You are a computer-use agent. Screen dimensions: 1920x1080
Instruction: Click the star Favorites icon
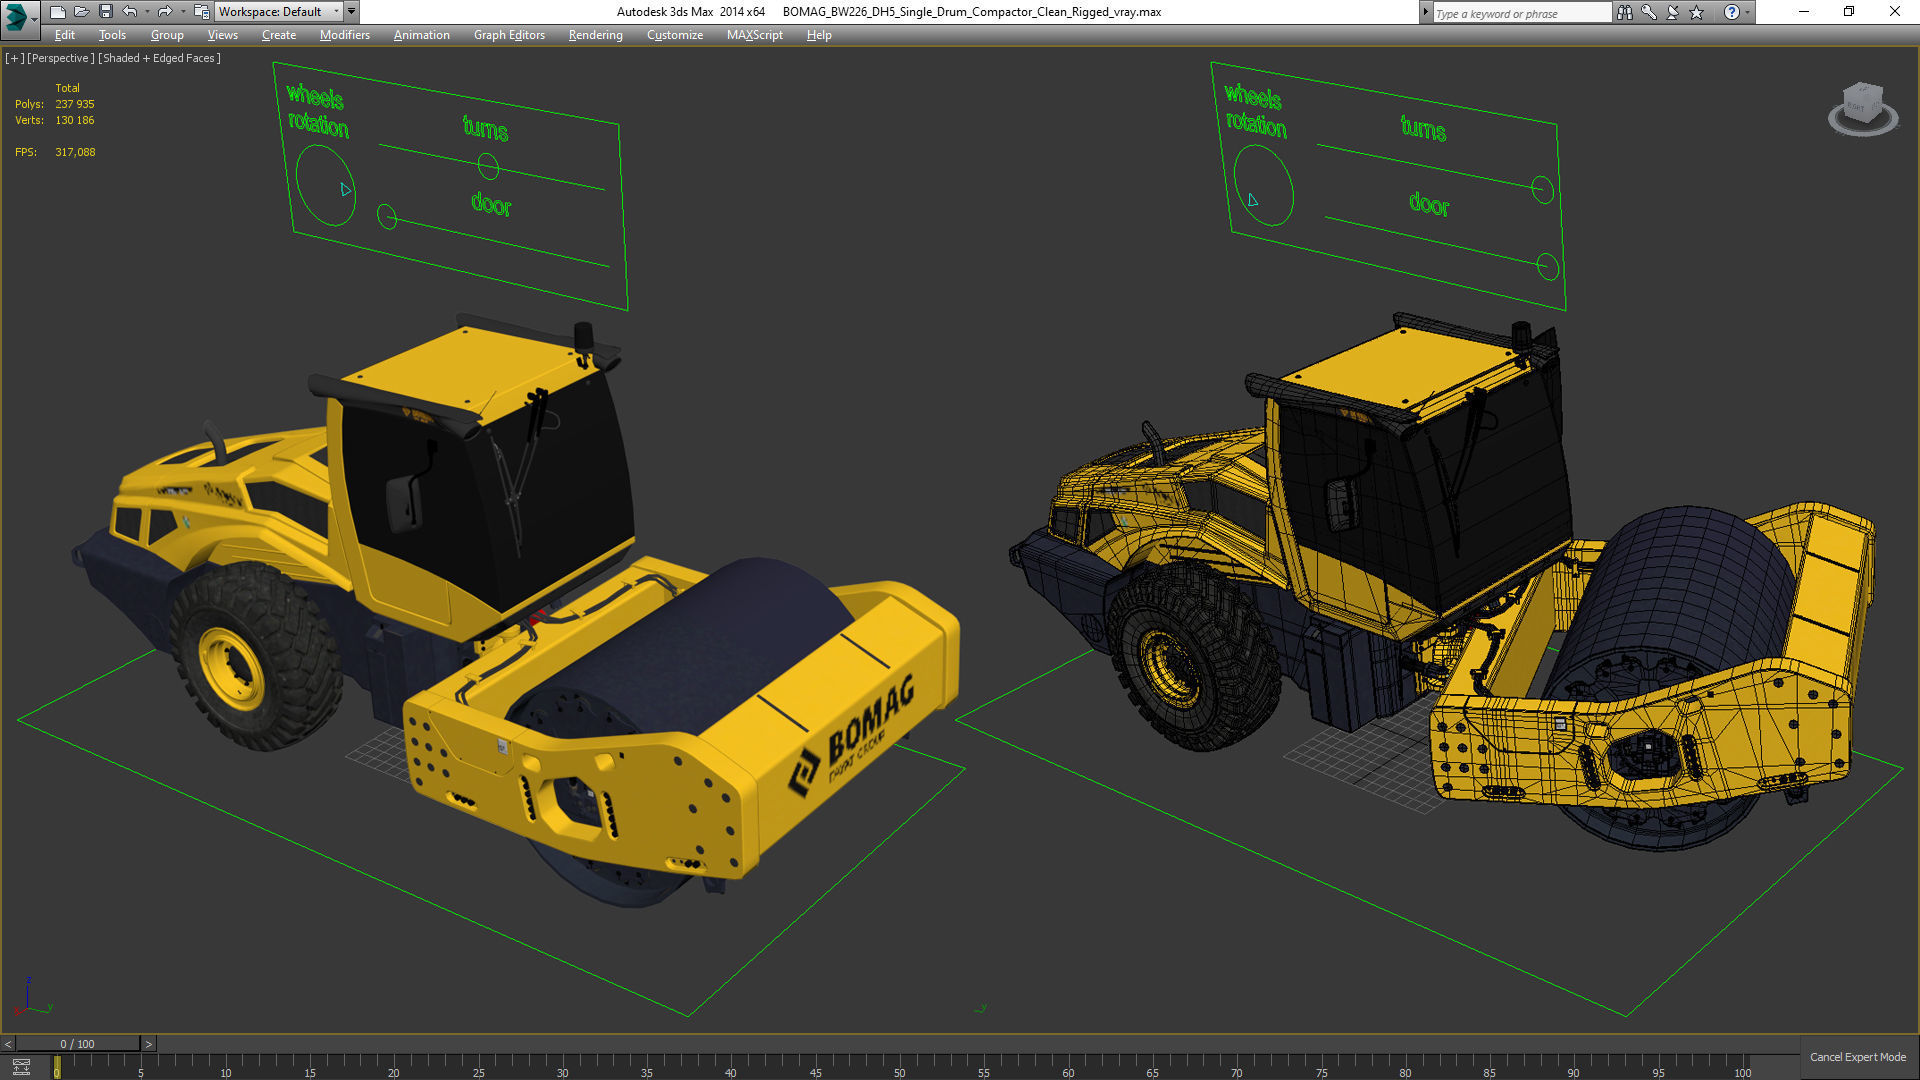tap(1697, 12)
